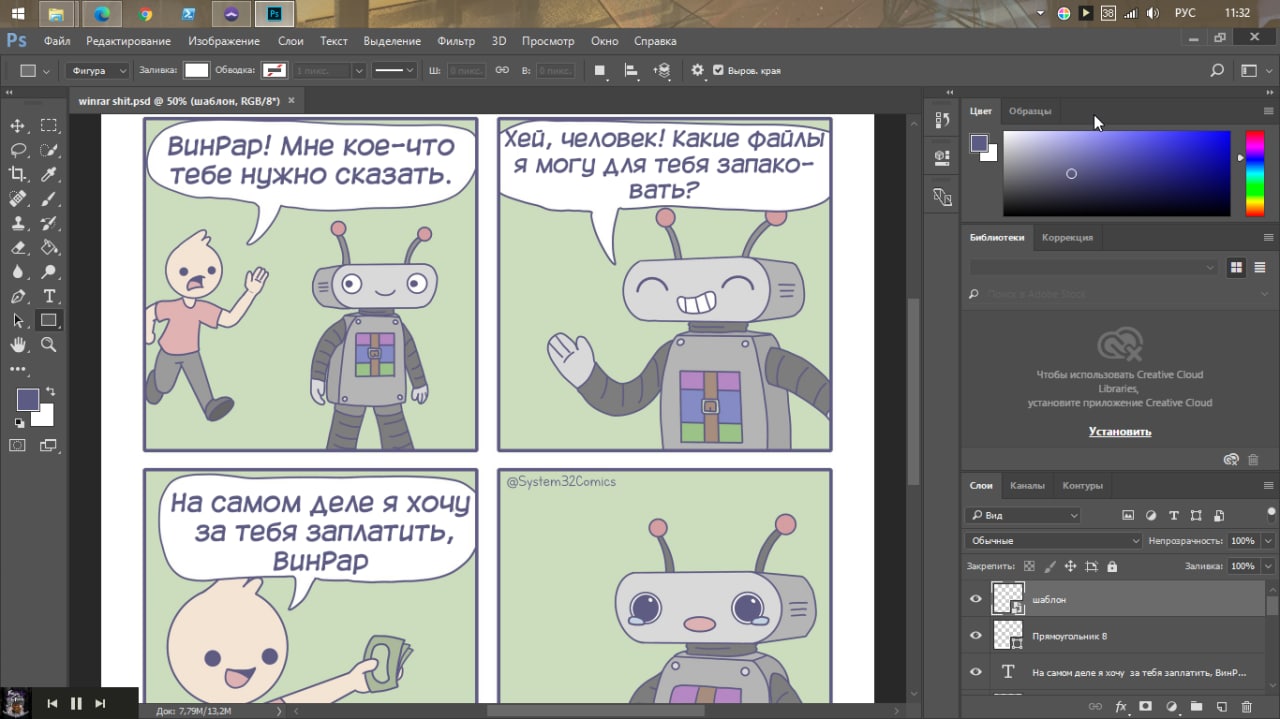Viewport: 1280px width, 719px height.
Task: Switch to the Образцы tab
Action: 1030,111
